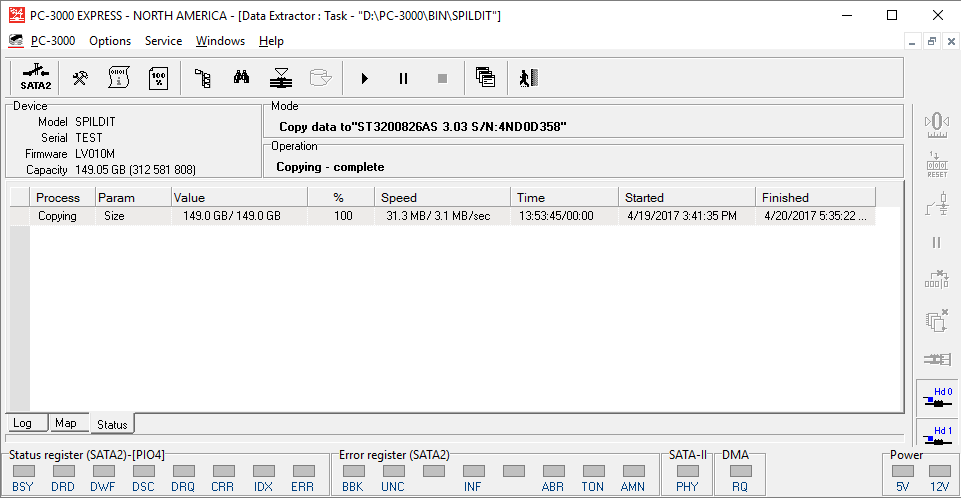Click the PC-3000 application title icon

coord(17,15)
